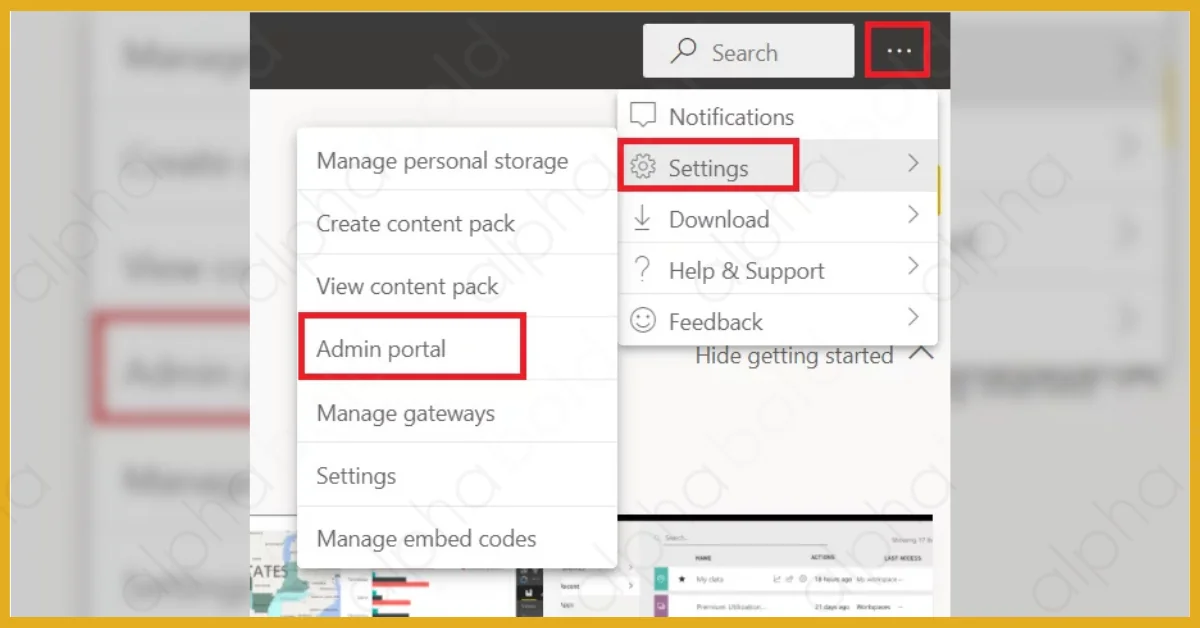Click the star icon beside My data

[x=681, y=578]
